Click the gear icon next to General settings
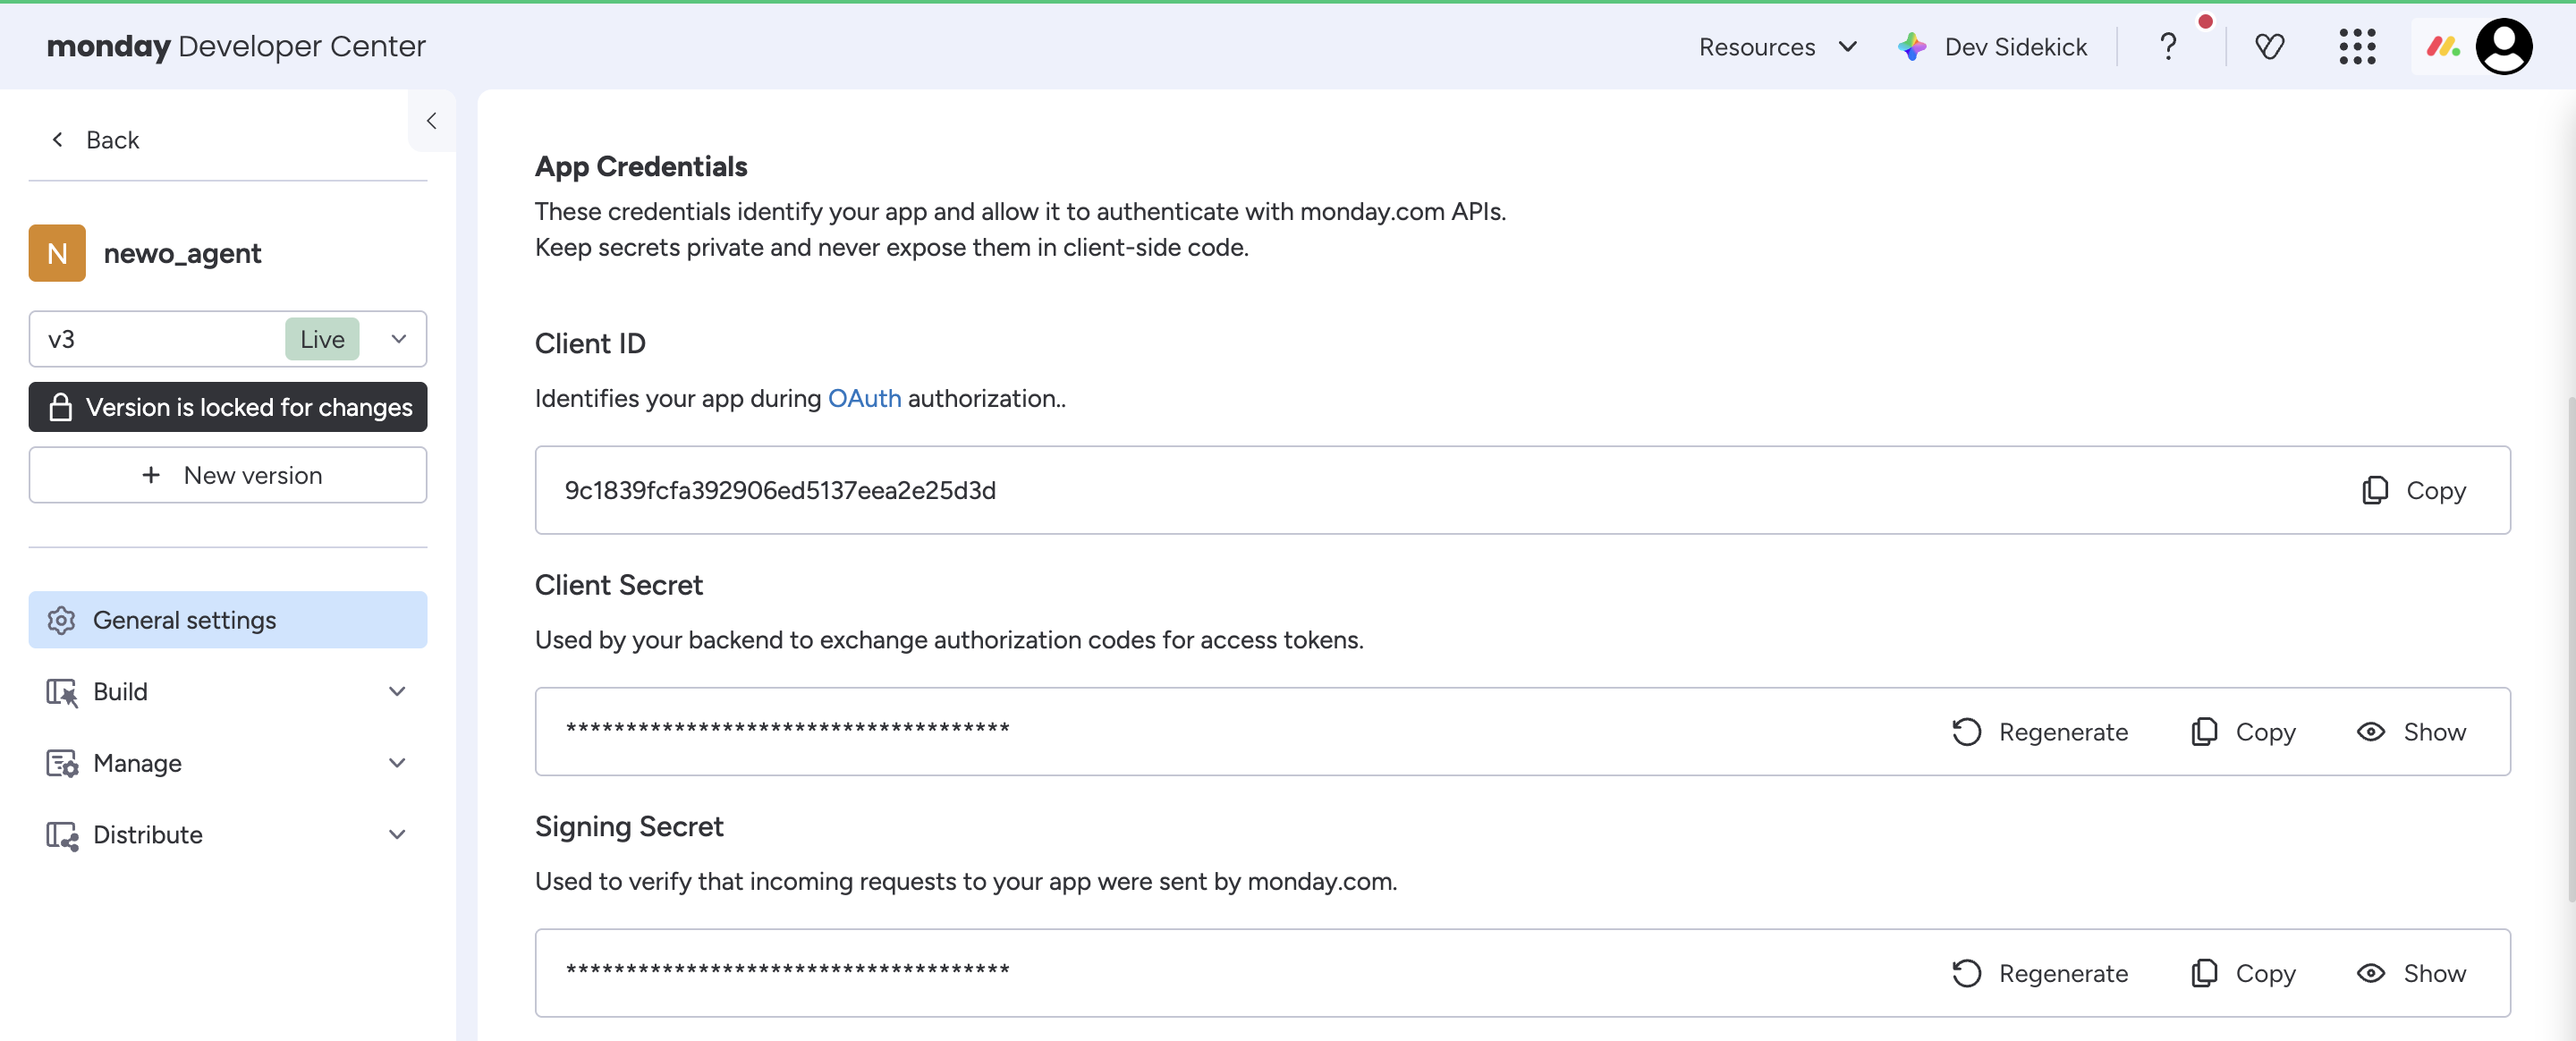The image size is (2576, 1041). click(61, 620)
